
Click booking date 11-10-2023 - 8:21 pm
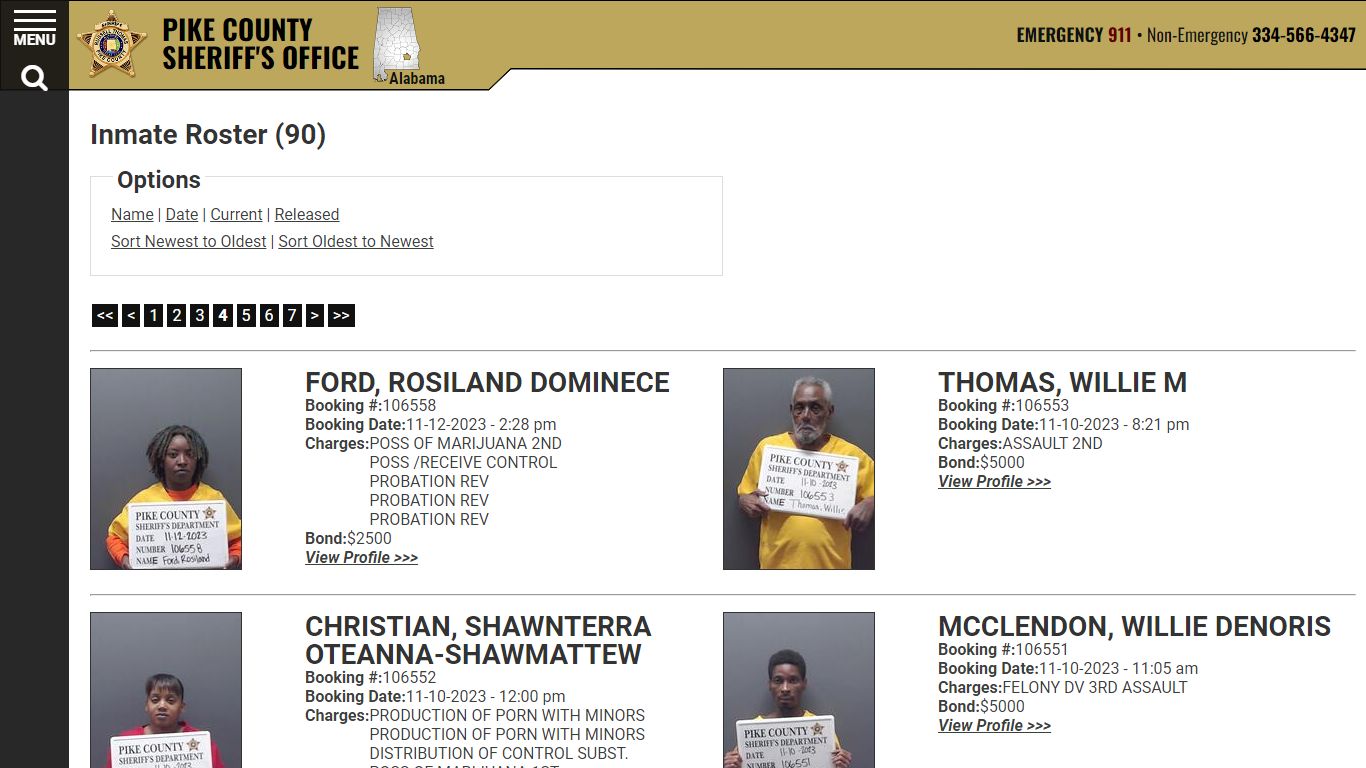pyautogui.click(x=1114, y=424)
